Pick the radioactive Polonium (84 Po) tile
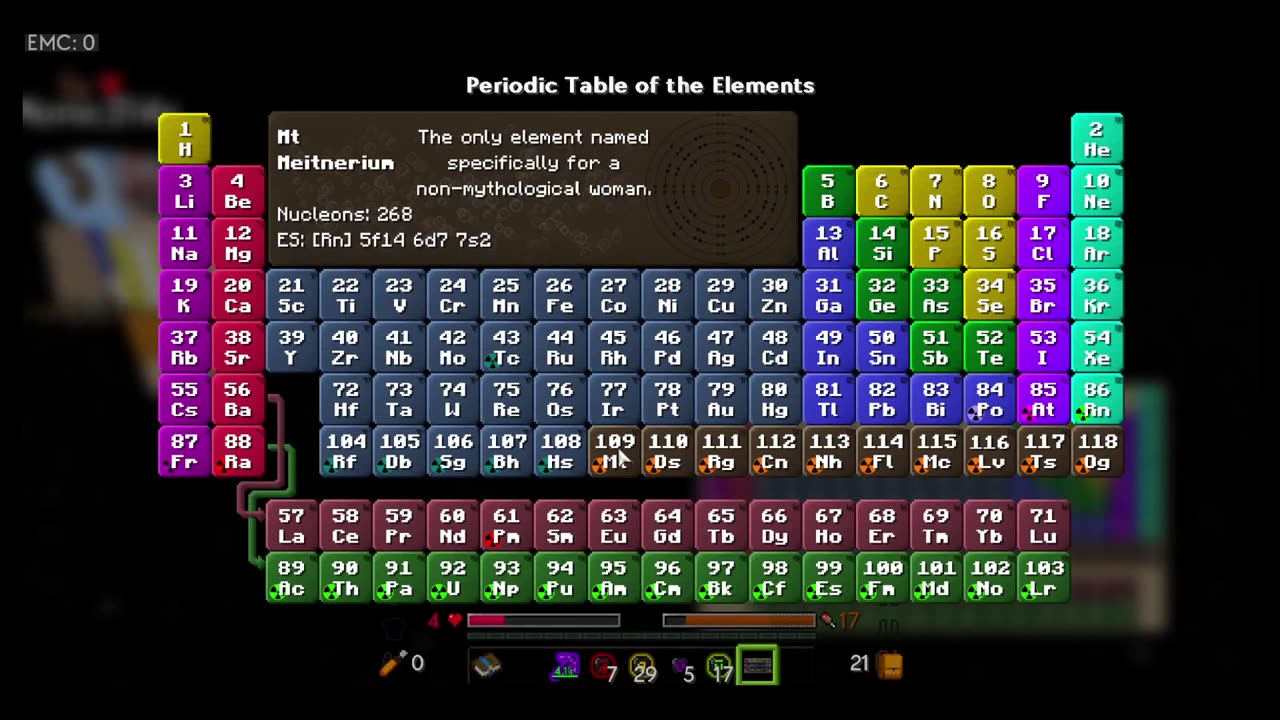Screen dimensions: 1280x720 [989, 399]
